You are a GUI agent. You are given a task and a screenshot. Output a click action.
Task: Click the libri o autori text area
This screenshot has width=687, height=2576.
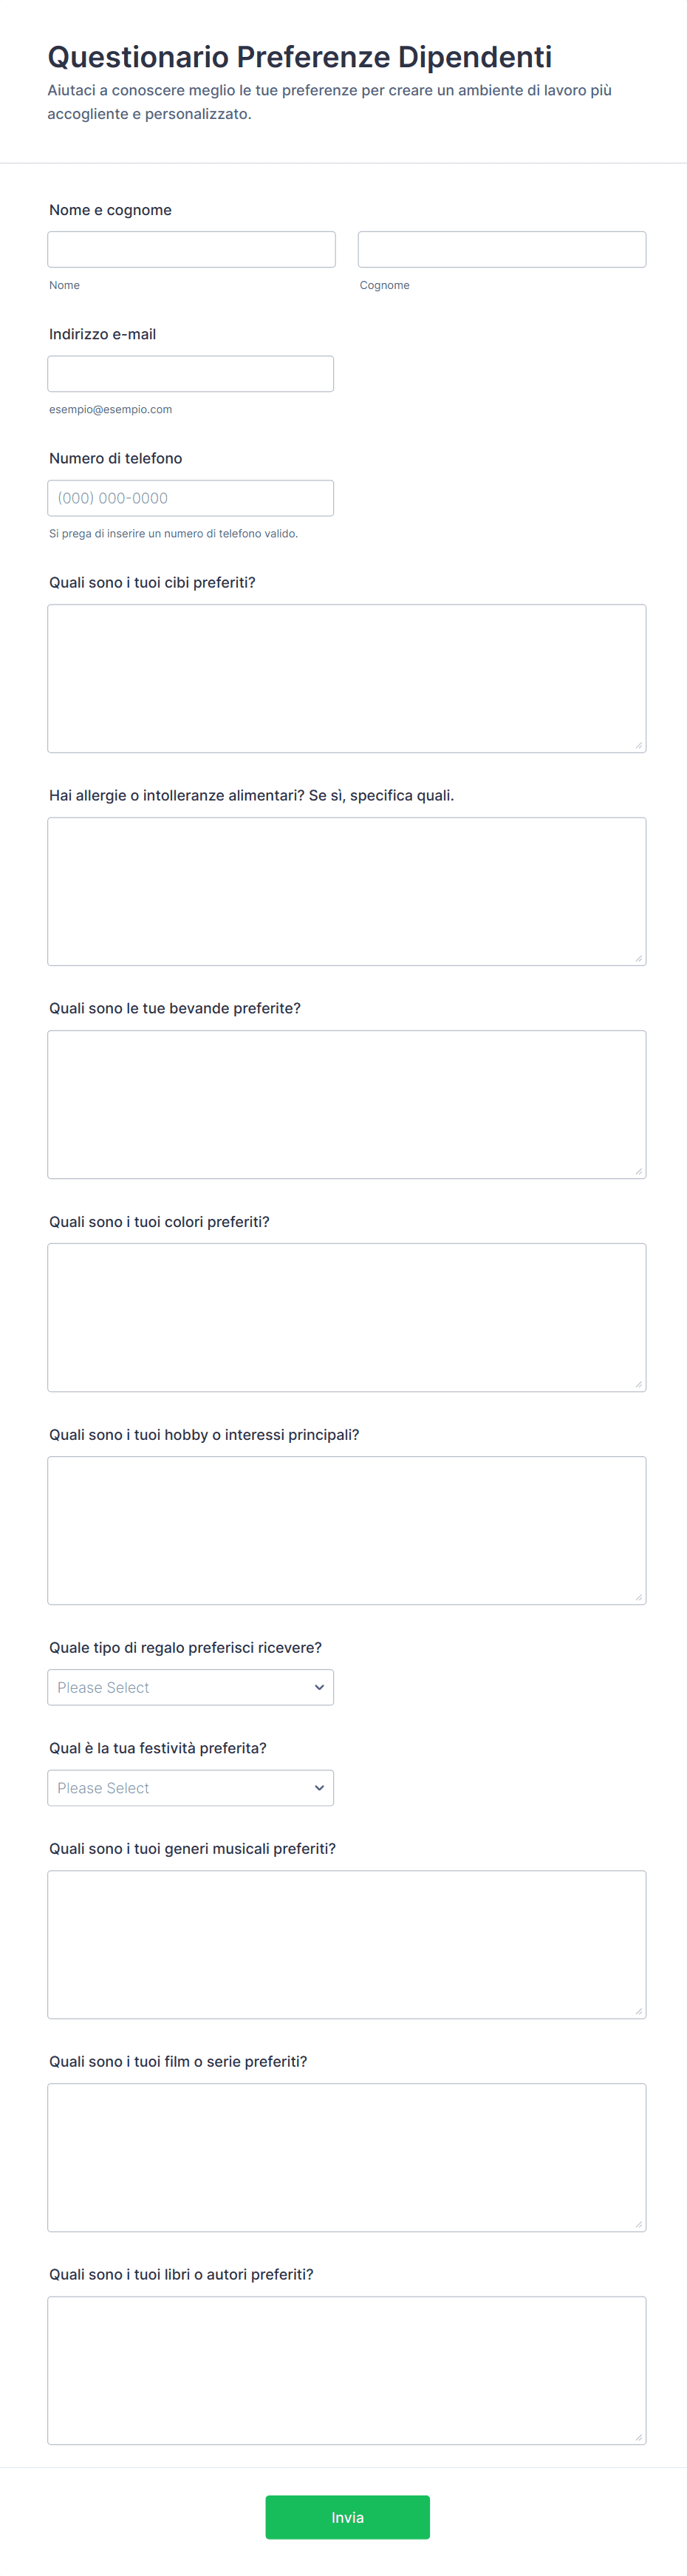(x=346, y=2369)
